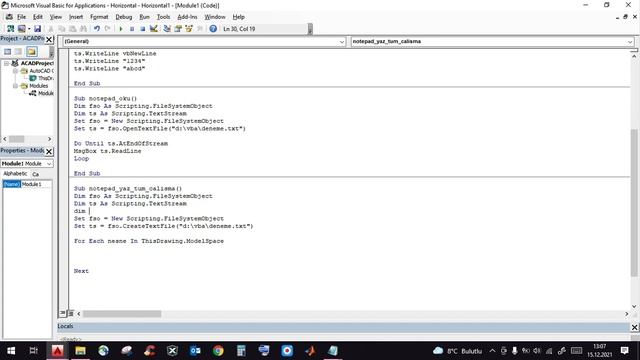Click the code line 'For Each nesne In ThisDrawing.ModelSpace'
The width and height of the screenshot is (640, 360).
click(149, 241)
